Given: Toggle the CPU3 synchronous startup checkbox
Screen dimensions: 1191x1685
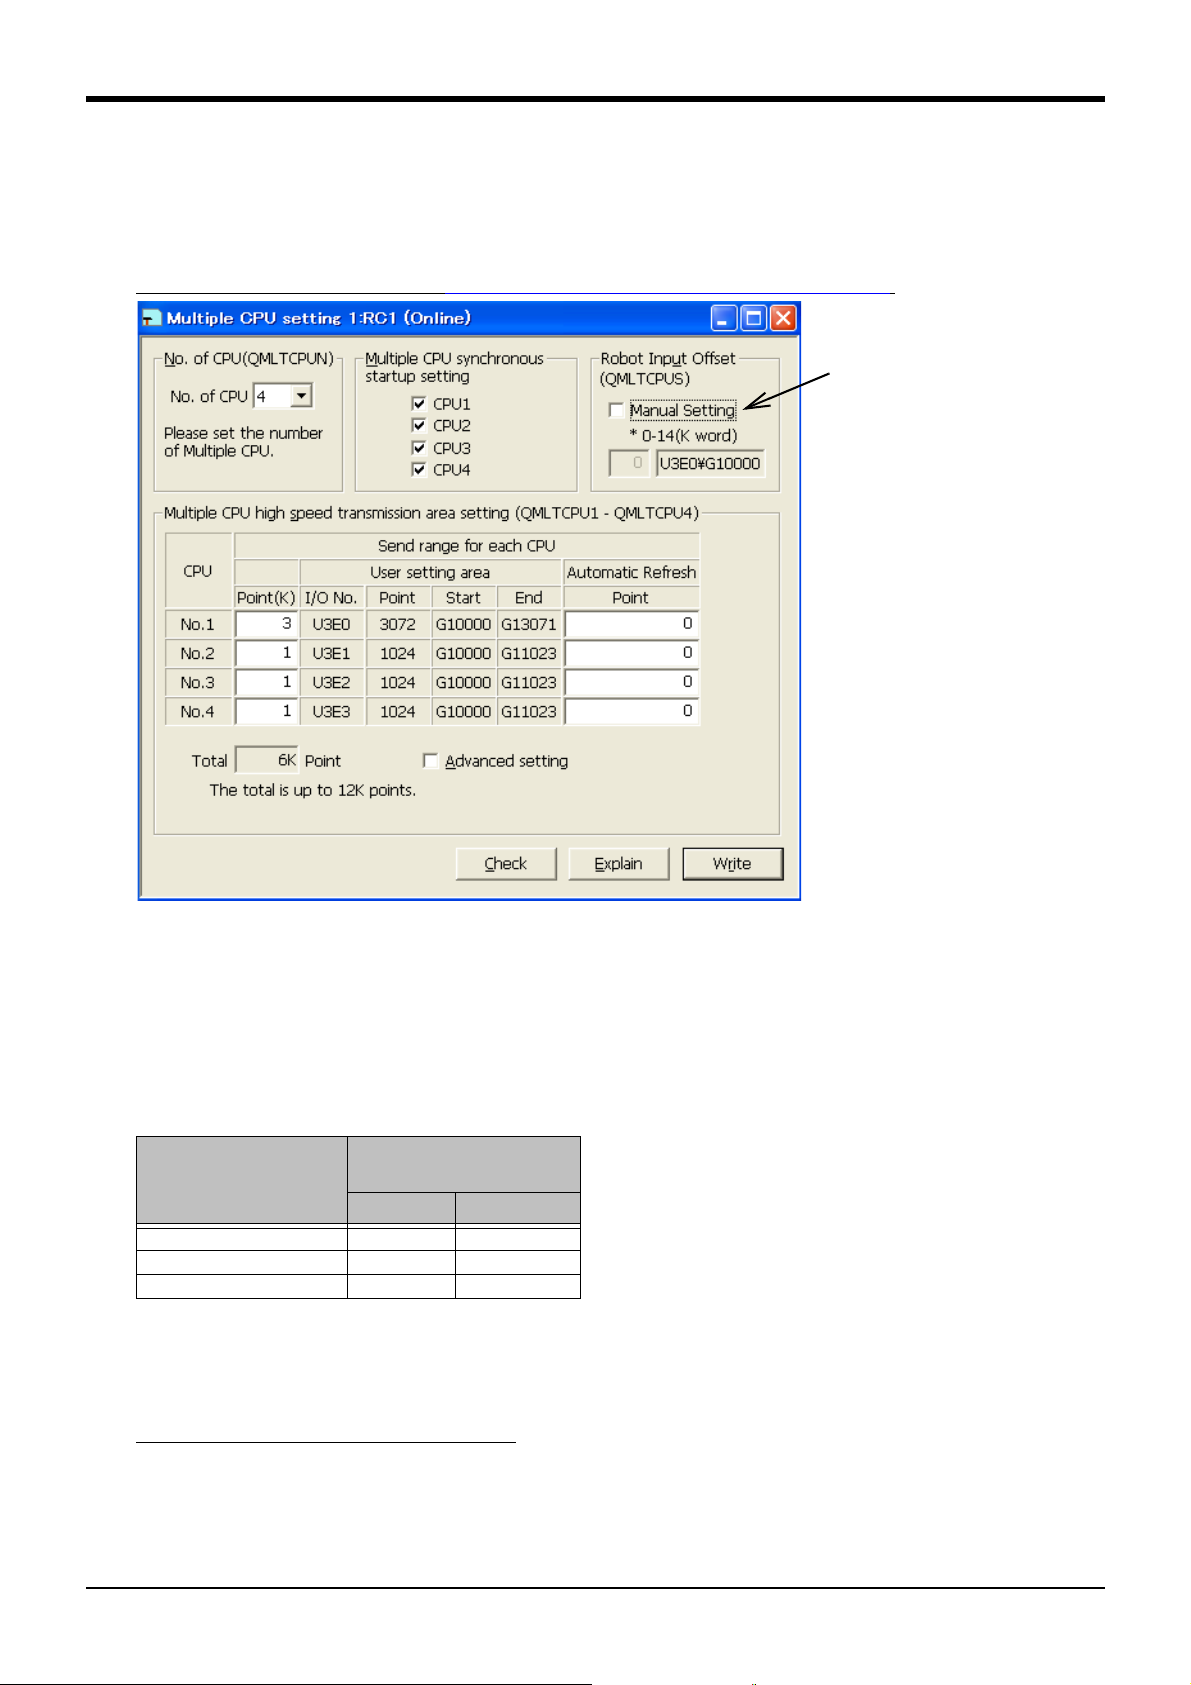Looking at the screenshot, I should point(419,448).
